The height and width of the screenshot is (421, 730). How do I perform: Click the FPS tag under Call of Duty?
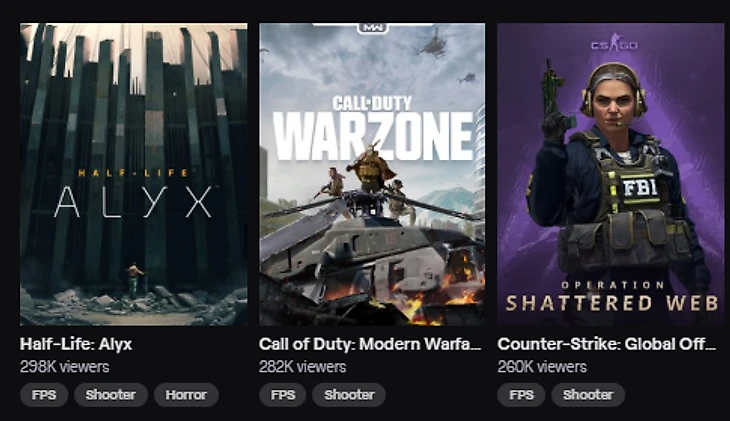[x=283, y=395]
